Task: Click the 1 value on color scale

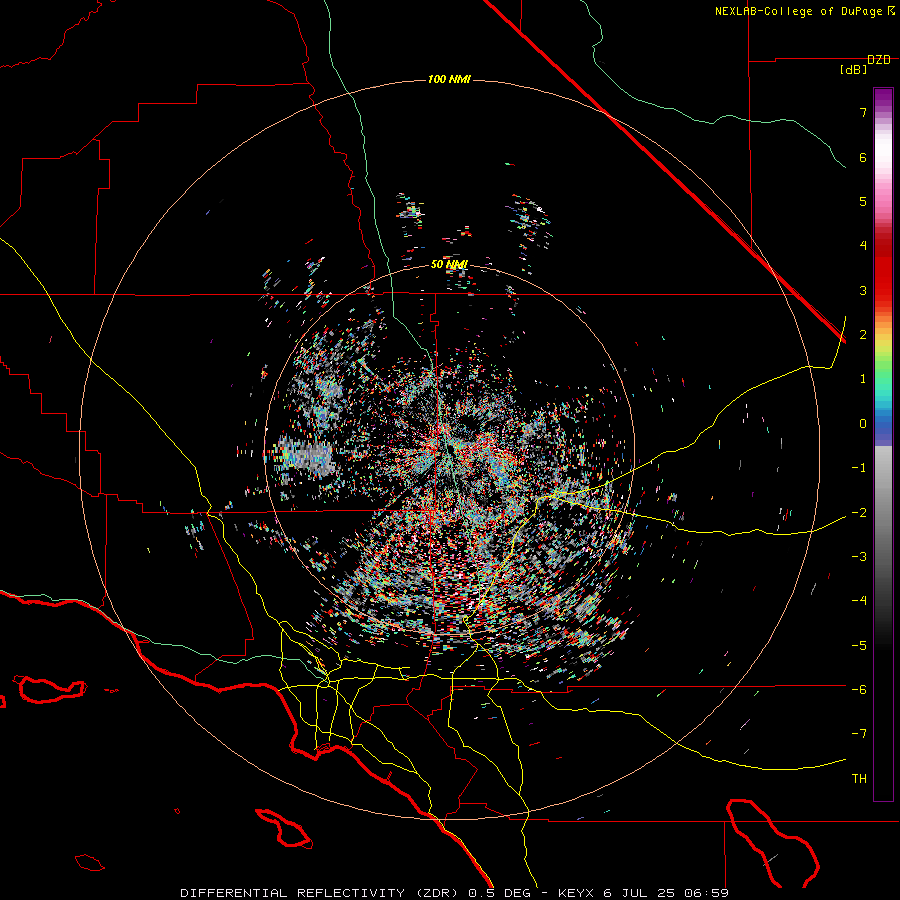Action: [x=863, y=379]
